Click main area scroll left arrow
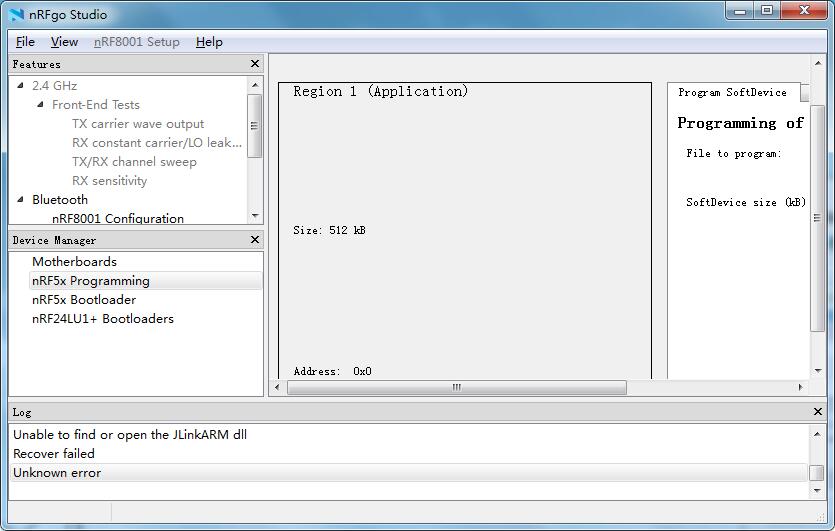 coord(277,387)
